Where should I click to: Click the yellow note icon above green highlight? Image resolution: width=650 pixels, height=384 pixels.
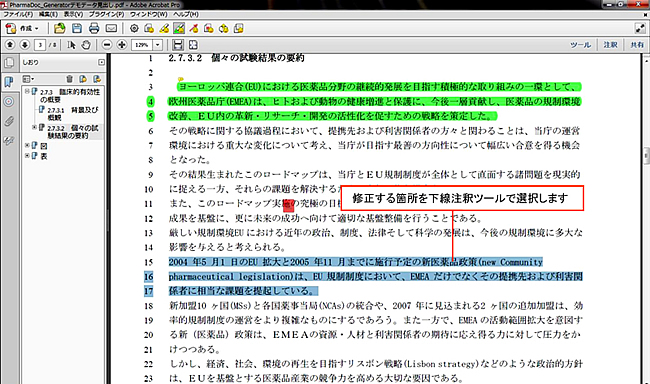[x=180, y=79]
